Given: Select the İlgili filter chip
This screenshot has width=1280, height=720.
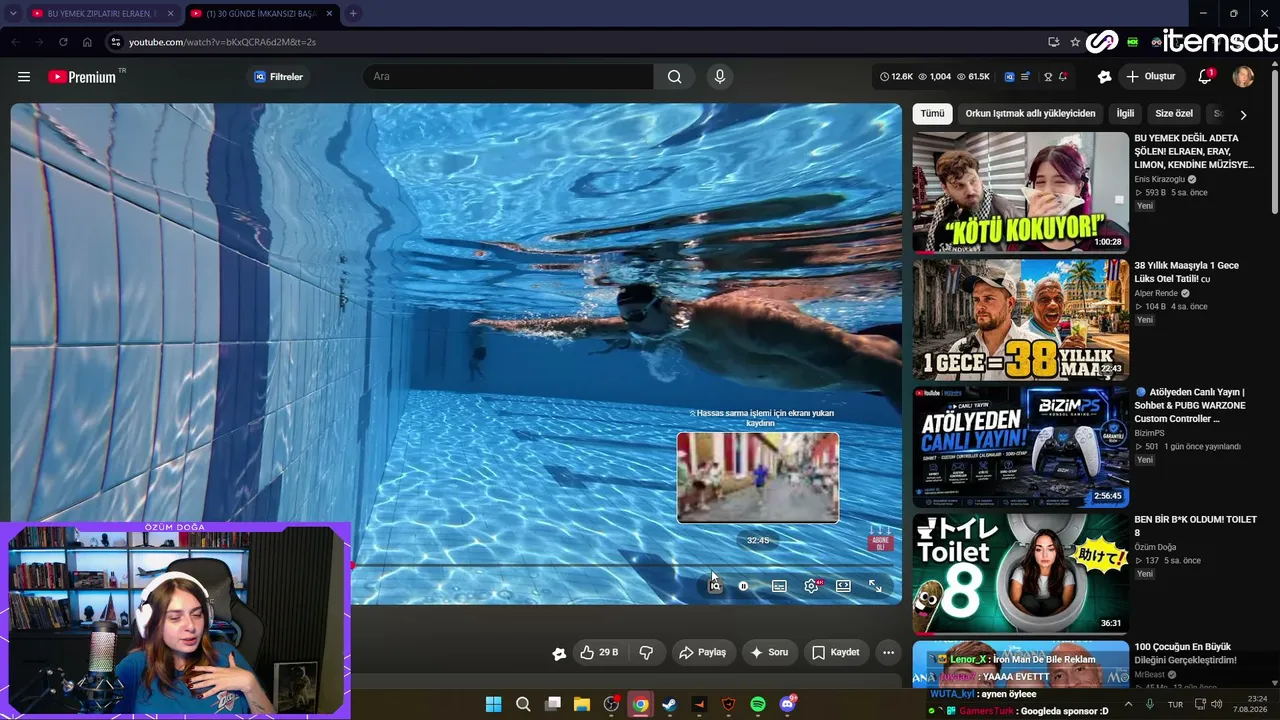Looking at the screenshot, I should click(x=1125, y=114).
